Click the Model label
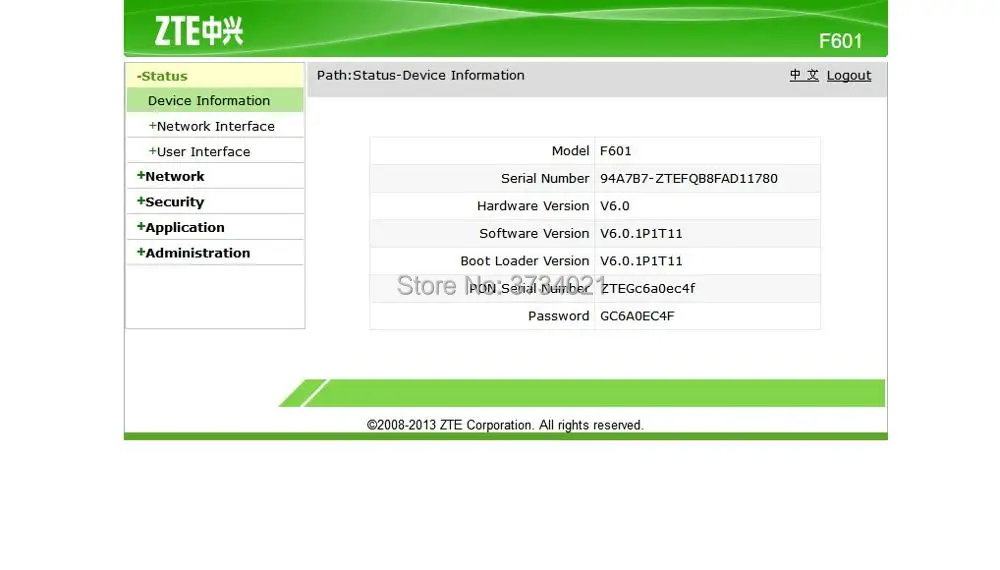Viewport: 1000px width, 570px height. (570, 151)
